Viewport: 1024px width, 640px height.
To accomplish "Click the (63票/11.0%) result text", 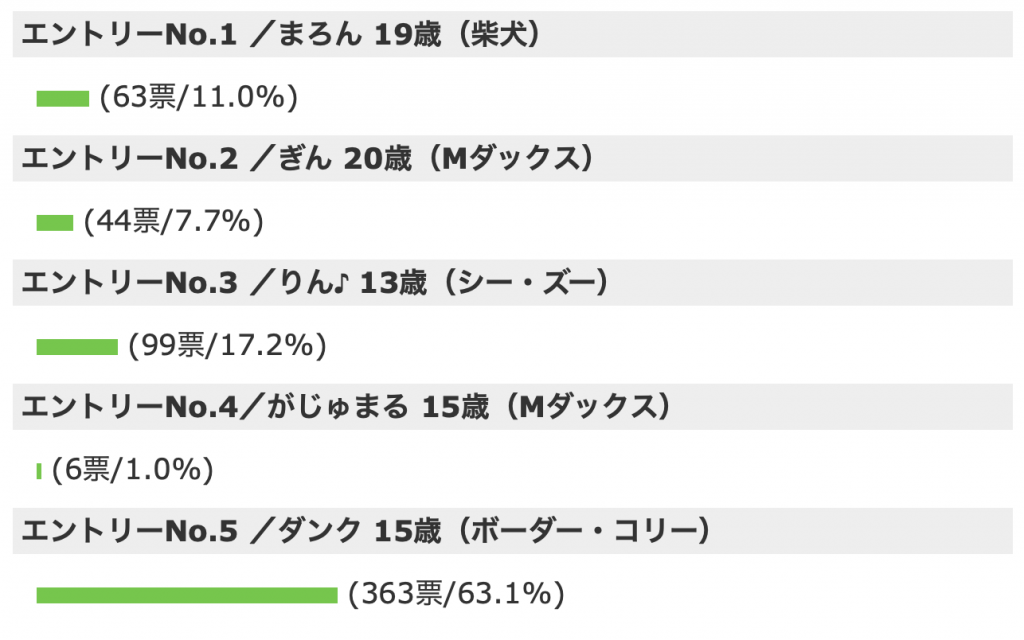I will click(x=199, y=97).
